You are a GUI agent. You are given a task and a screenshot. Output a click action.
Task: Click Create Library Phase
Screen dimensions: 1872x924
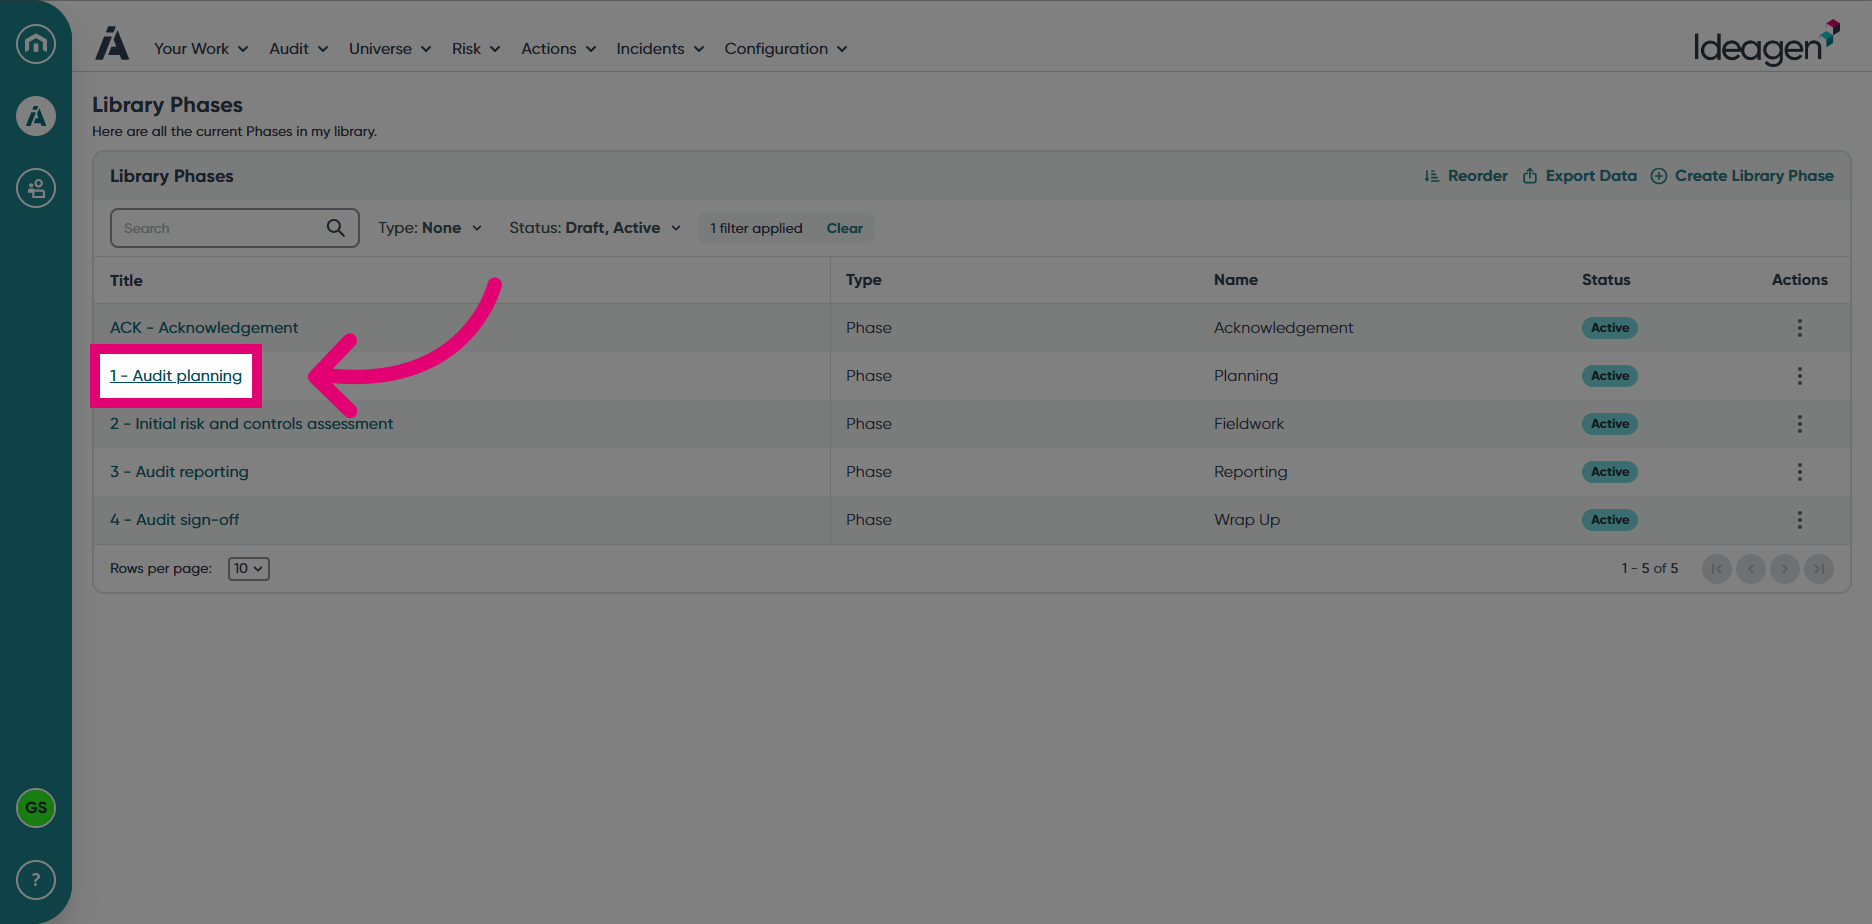(1742, 176)
